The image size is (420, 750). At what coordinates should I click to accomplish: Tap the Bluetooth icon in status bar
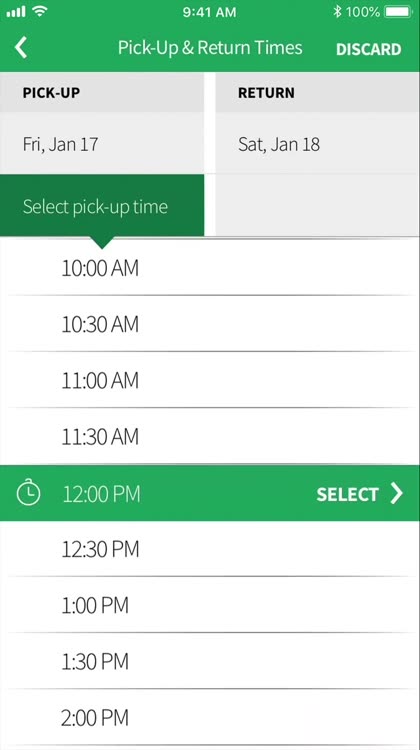(337, 12)
